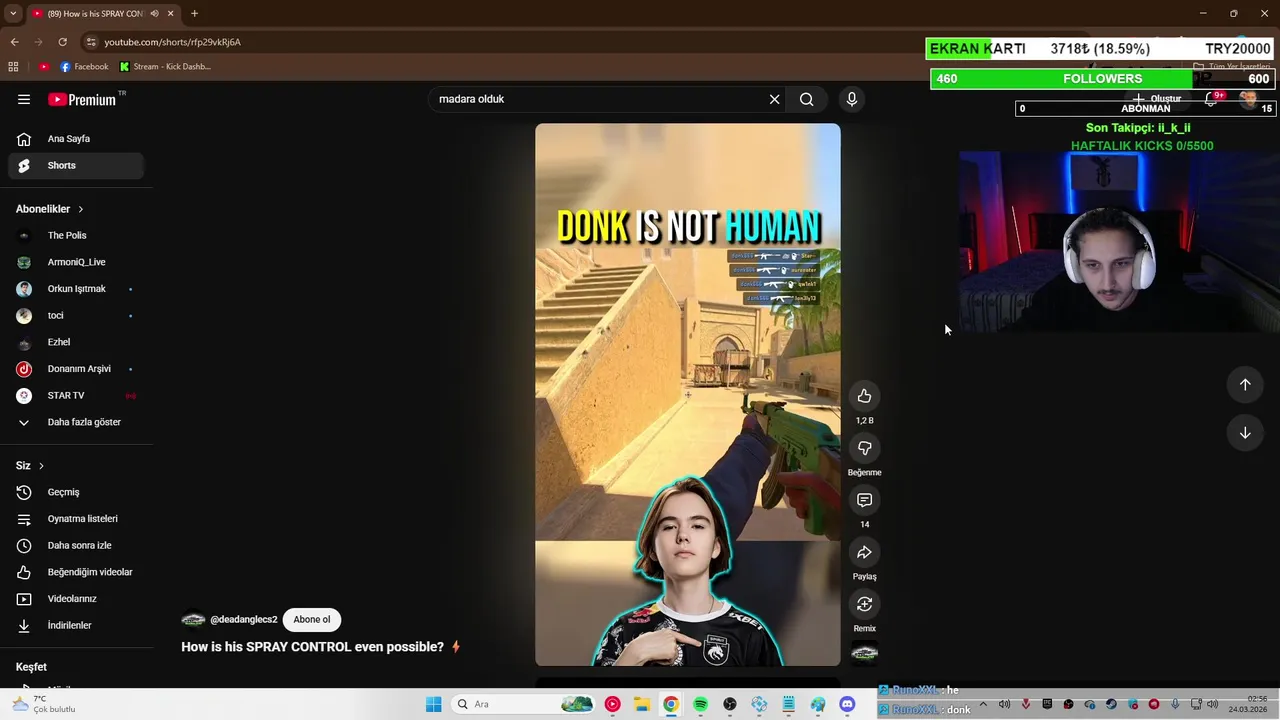Open Videolarınız page
This screenshot has width=1280, height=720.
[76, 599]
